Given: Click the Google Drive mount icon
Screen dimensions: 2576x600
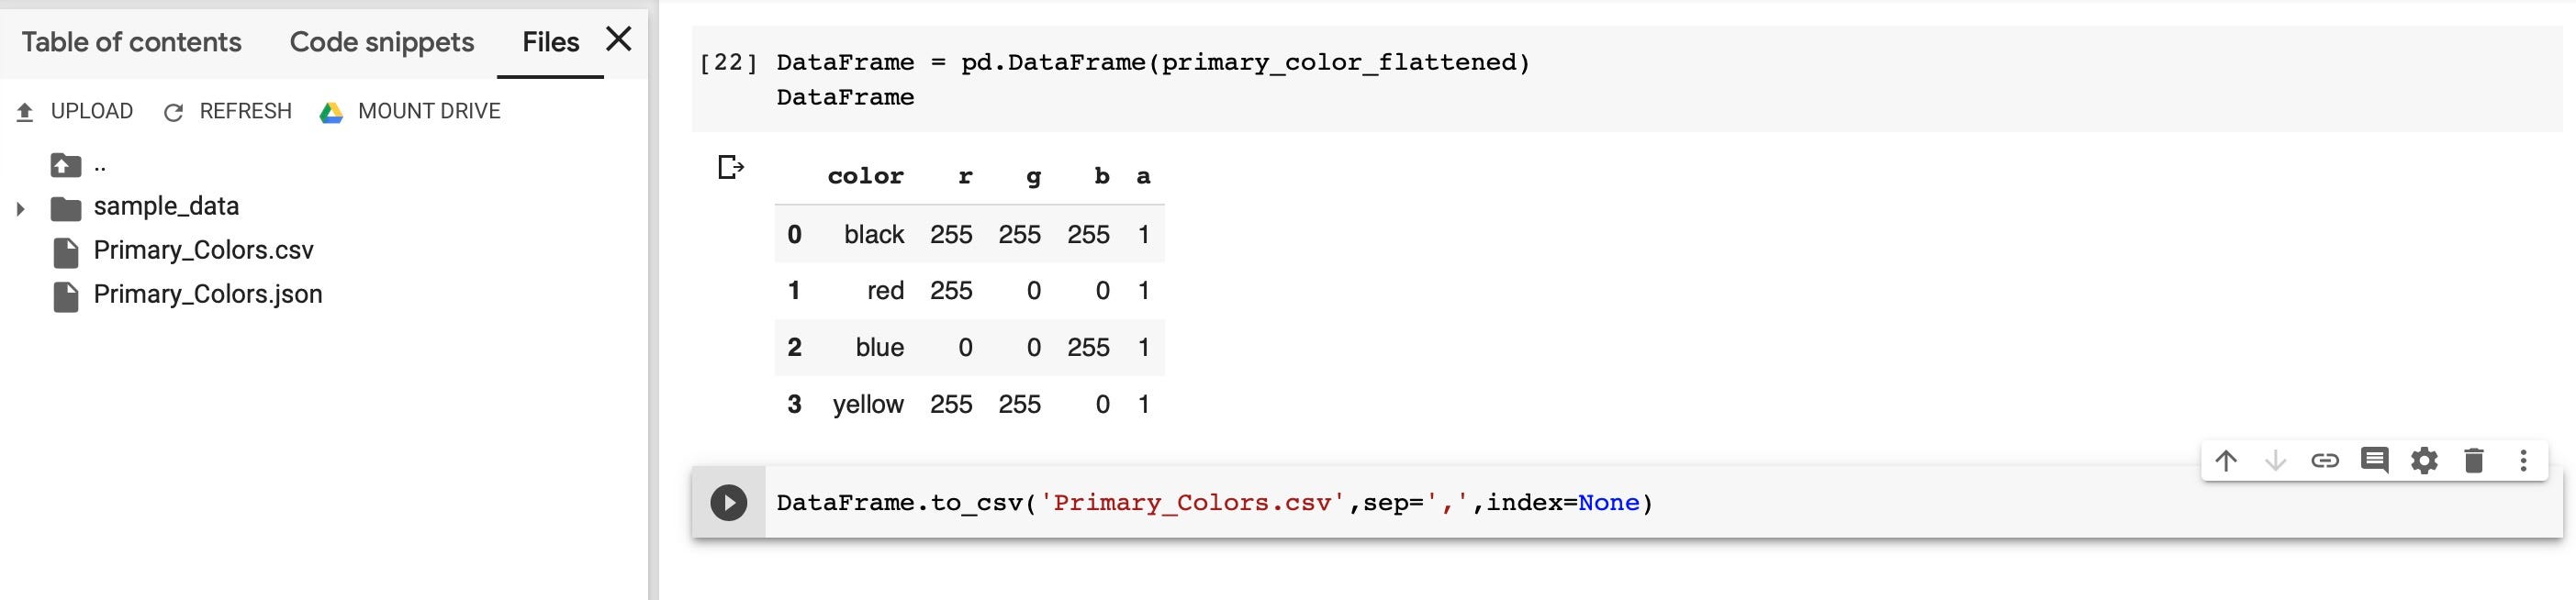Looking at the screenshot, I should pyautogui.click(x=331, y=112).
